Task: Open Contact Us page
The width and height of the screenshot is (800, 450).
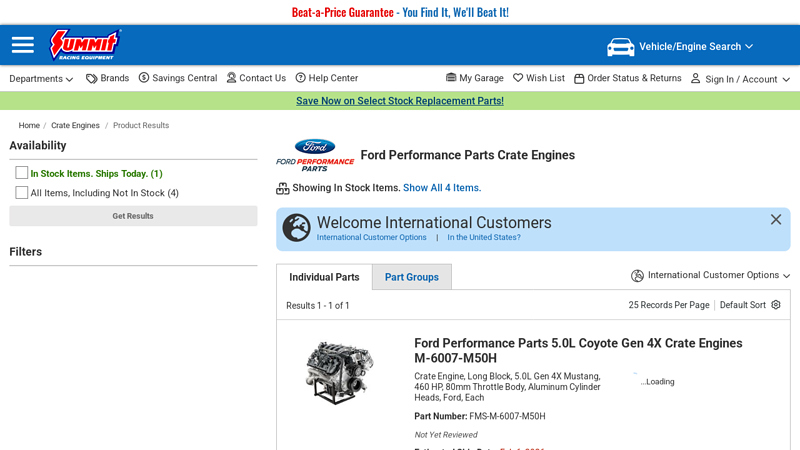Action: [262, 78]
